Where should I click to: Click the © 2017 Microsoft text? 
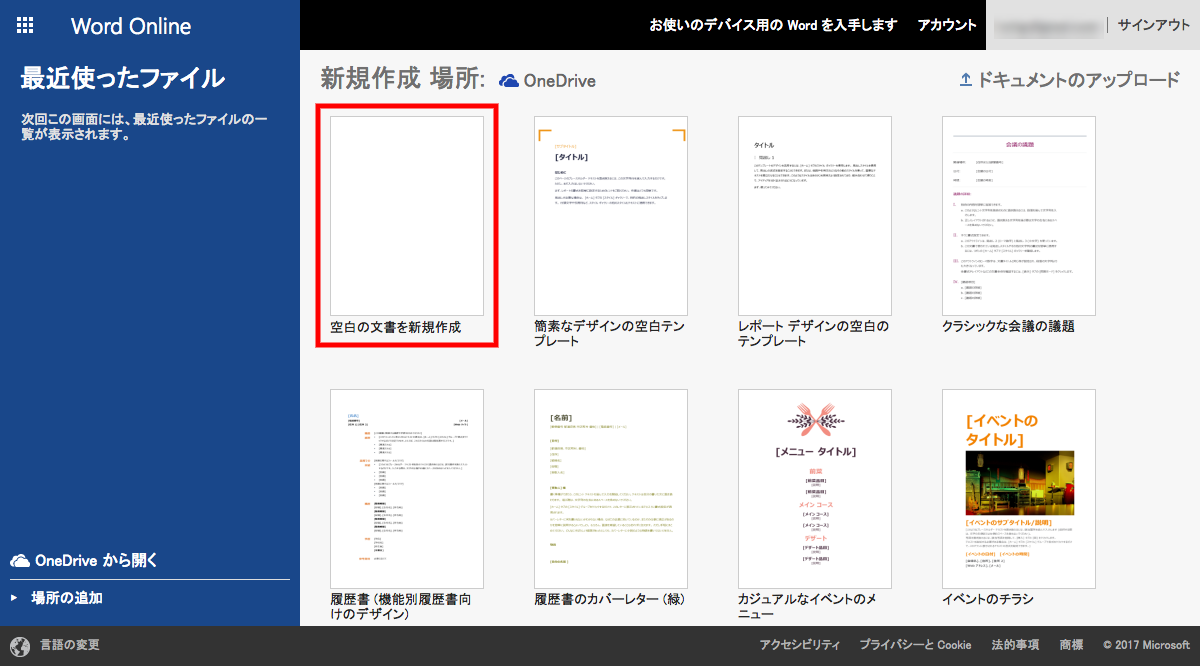pyautogui.click(x=1146, y=645)
